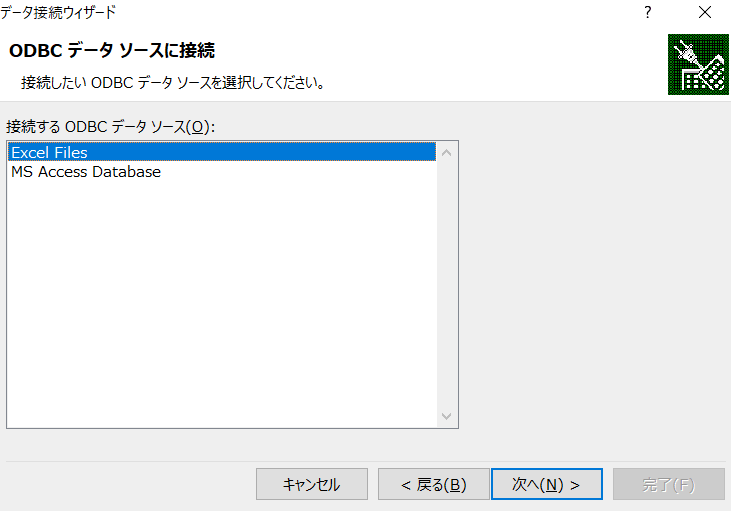
Task: Close the データ接続ウィザード dialog
Action: pos(704,13)
